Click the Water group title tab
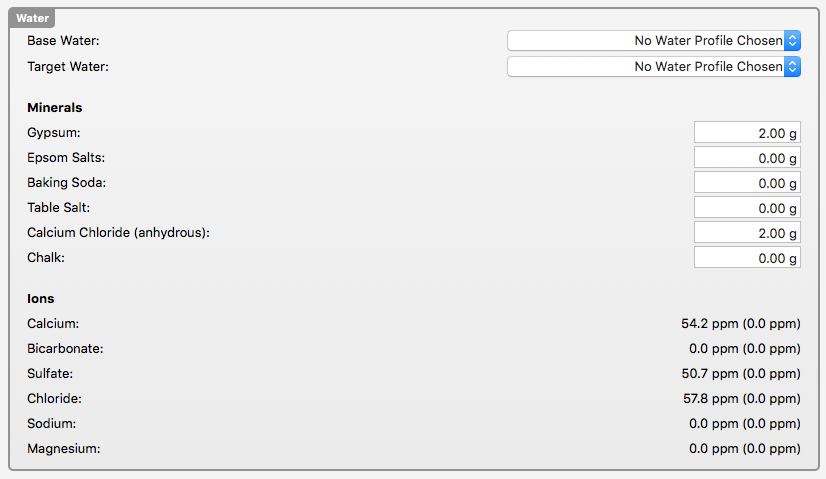The width and height of the screenshot is (826, 479). 33,18
